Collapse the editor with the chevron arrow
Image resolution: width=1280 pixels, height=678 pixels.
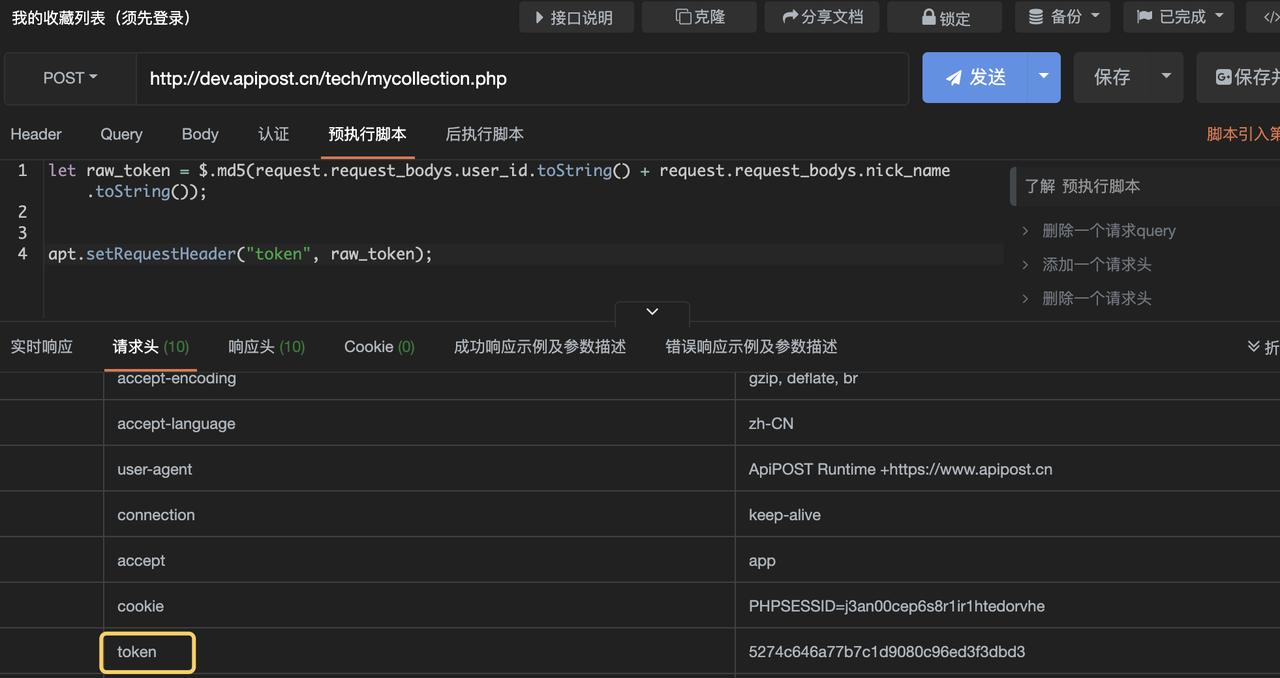click(652, 311)
